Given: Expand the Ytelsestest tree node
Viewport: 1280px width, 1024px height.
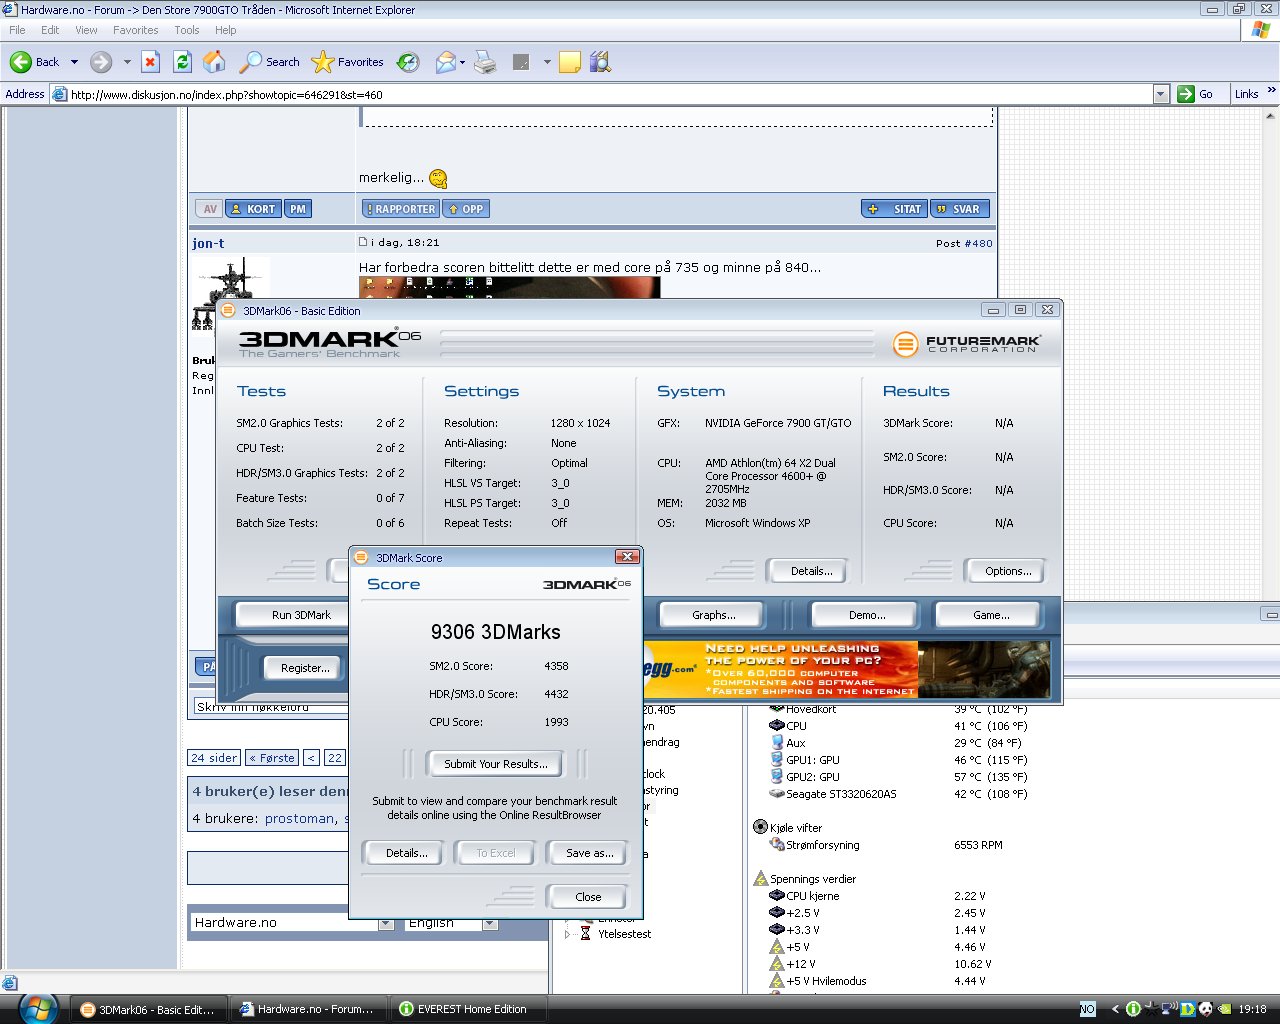Looking at the screenshot, I should (x=567, y=934).
